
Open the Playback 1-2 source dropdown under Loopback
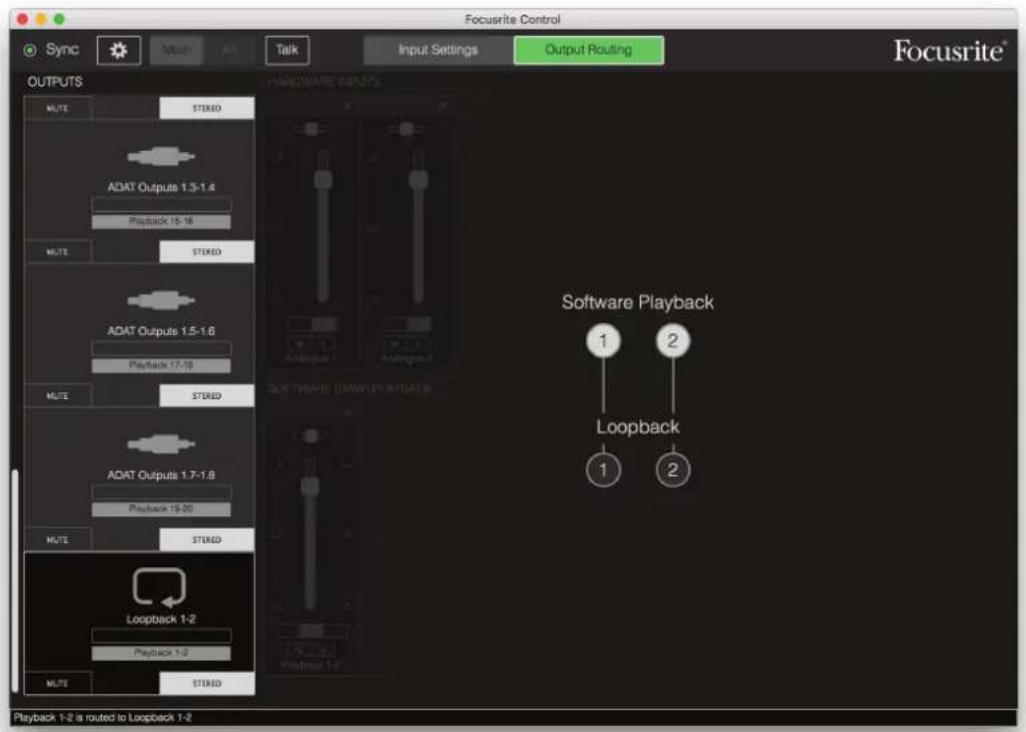click(x=161, y=652)
